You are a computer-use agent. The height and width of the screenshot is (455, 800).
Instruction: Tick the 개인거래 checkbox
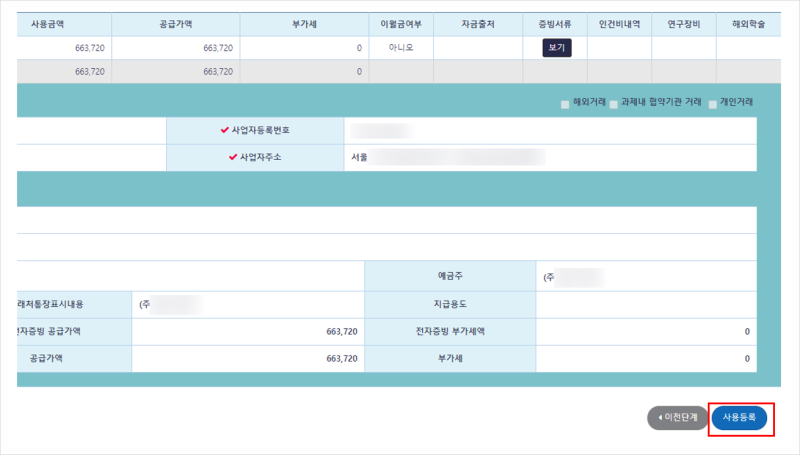tap(713, 105)
